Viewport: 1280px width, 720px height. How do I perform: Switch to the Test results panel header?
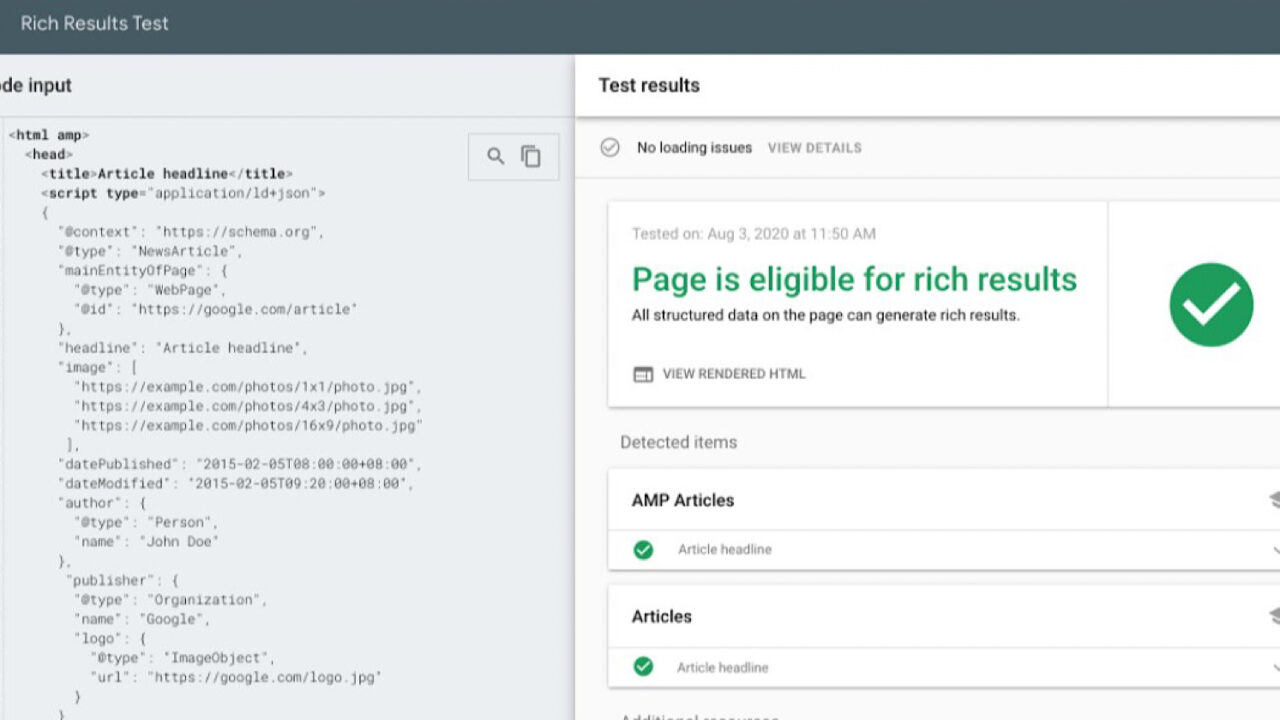point(648,85)
